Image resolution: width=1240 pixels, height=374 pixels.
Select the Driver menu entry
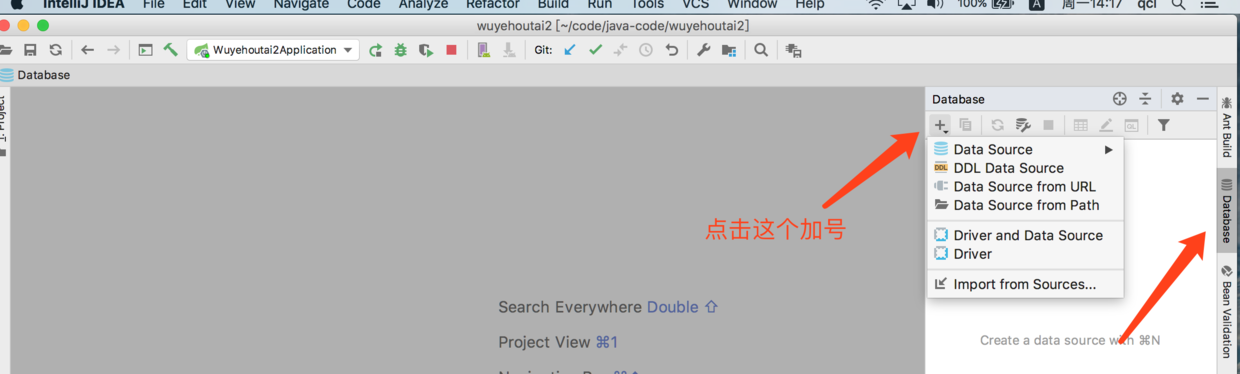pyautogui.click(x=1025, y=254)
